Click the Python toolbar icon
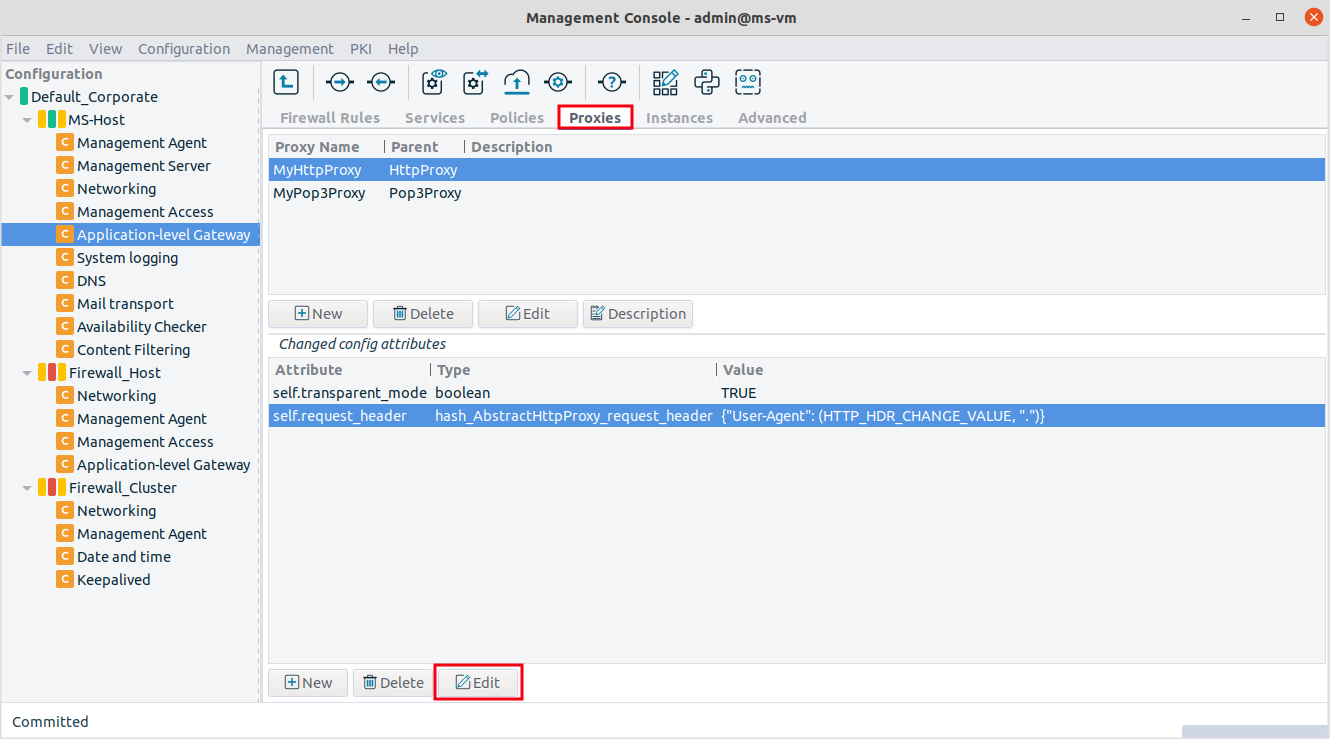The height and width of the screenshot is (739, 1330). 707,82
